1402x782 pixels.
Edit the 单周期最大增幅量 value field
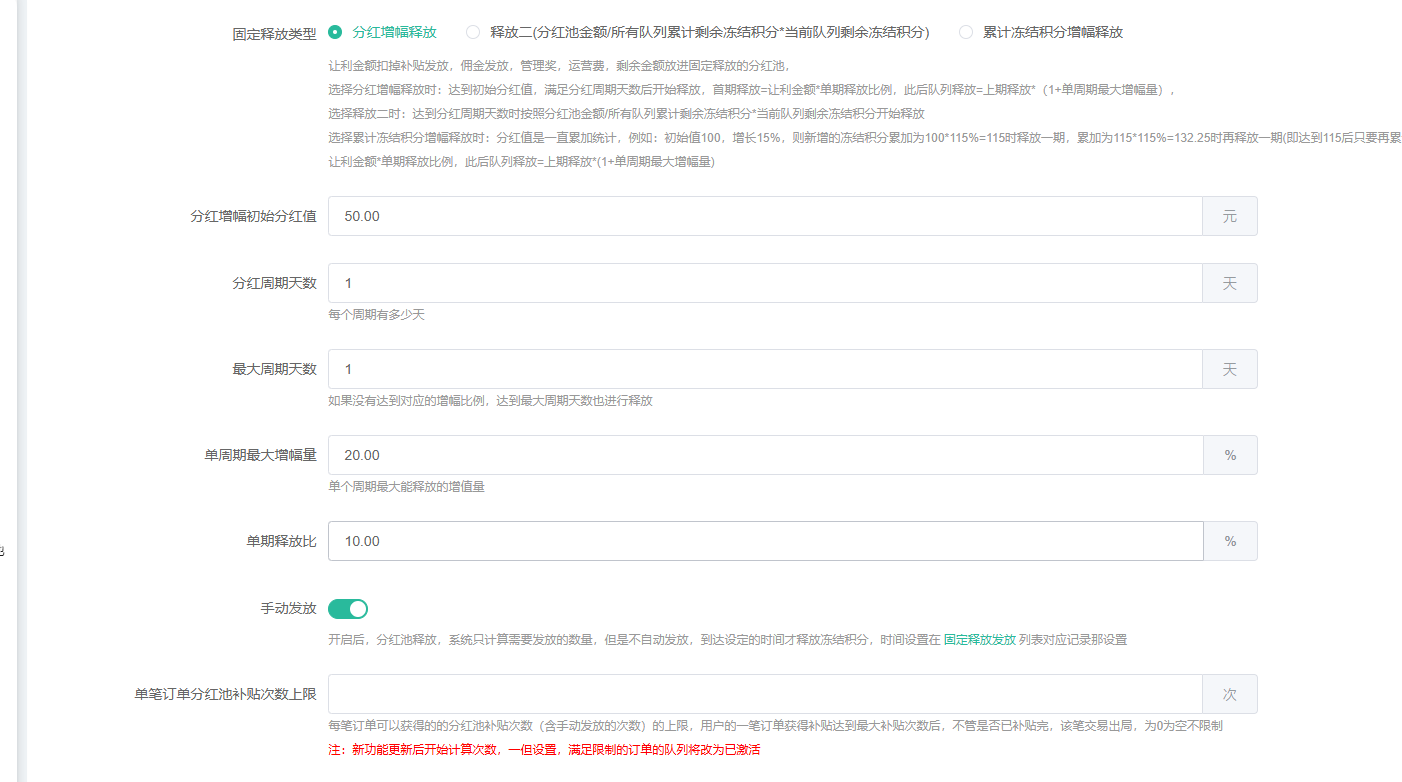(765, 455)
